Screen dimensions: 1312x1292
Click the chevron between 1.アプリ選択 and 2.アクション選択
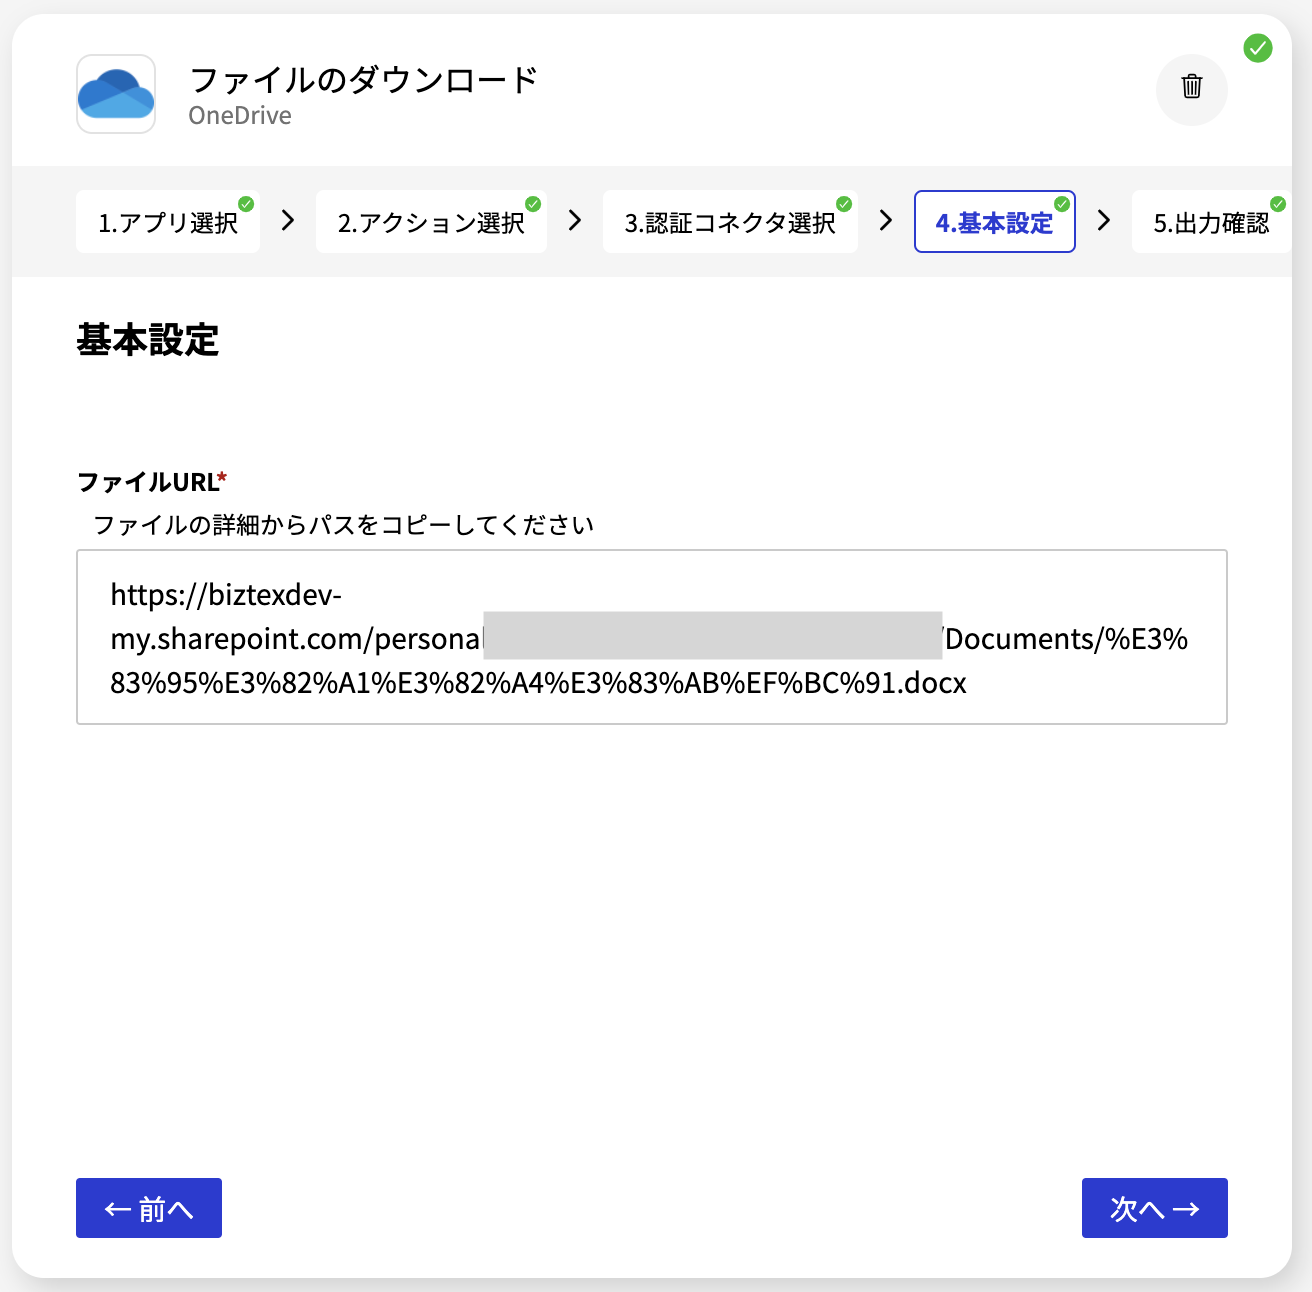pyautogui.click(x=286, y=221)
